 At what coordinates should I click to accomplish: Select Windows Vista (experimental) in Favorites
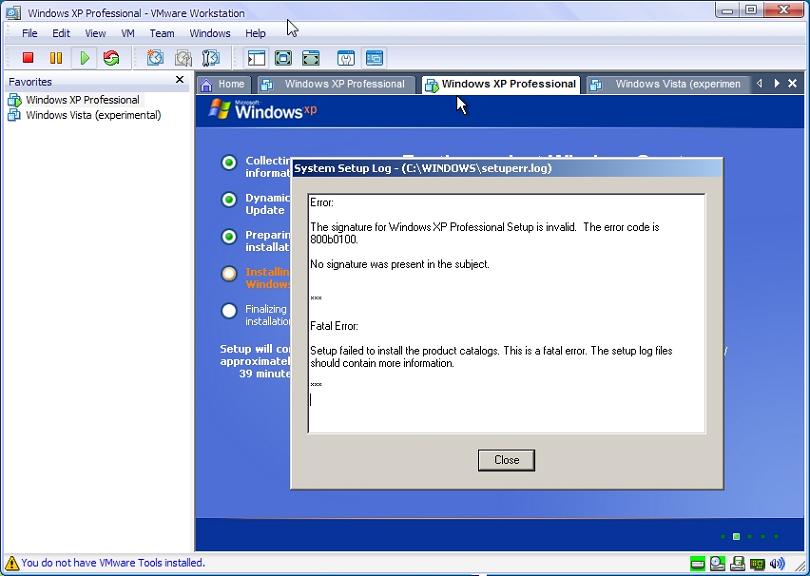tap(85, 115)
